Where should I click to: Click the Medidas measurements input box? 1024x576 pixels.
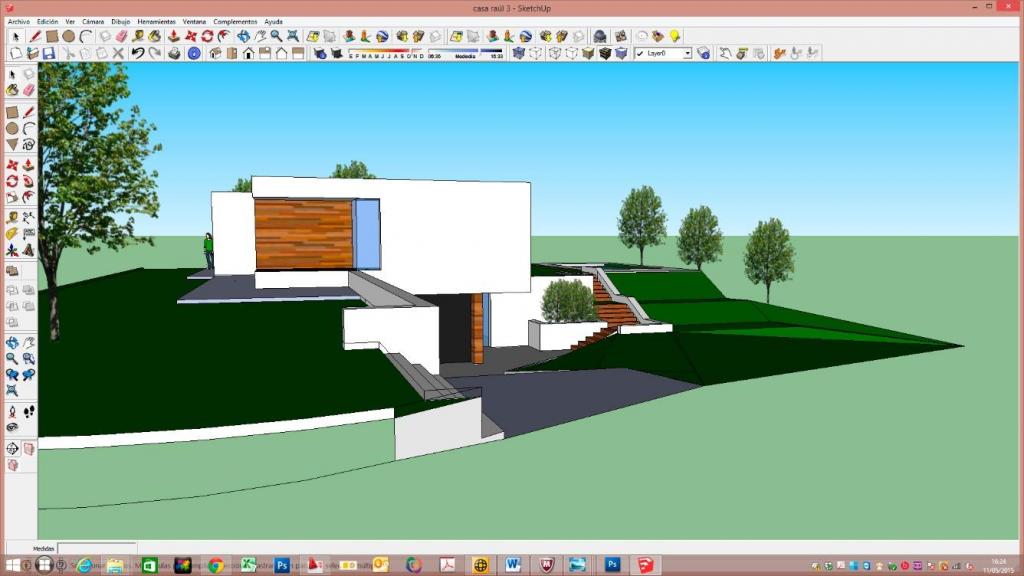click(x=96, y=548)
